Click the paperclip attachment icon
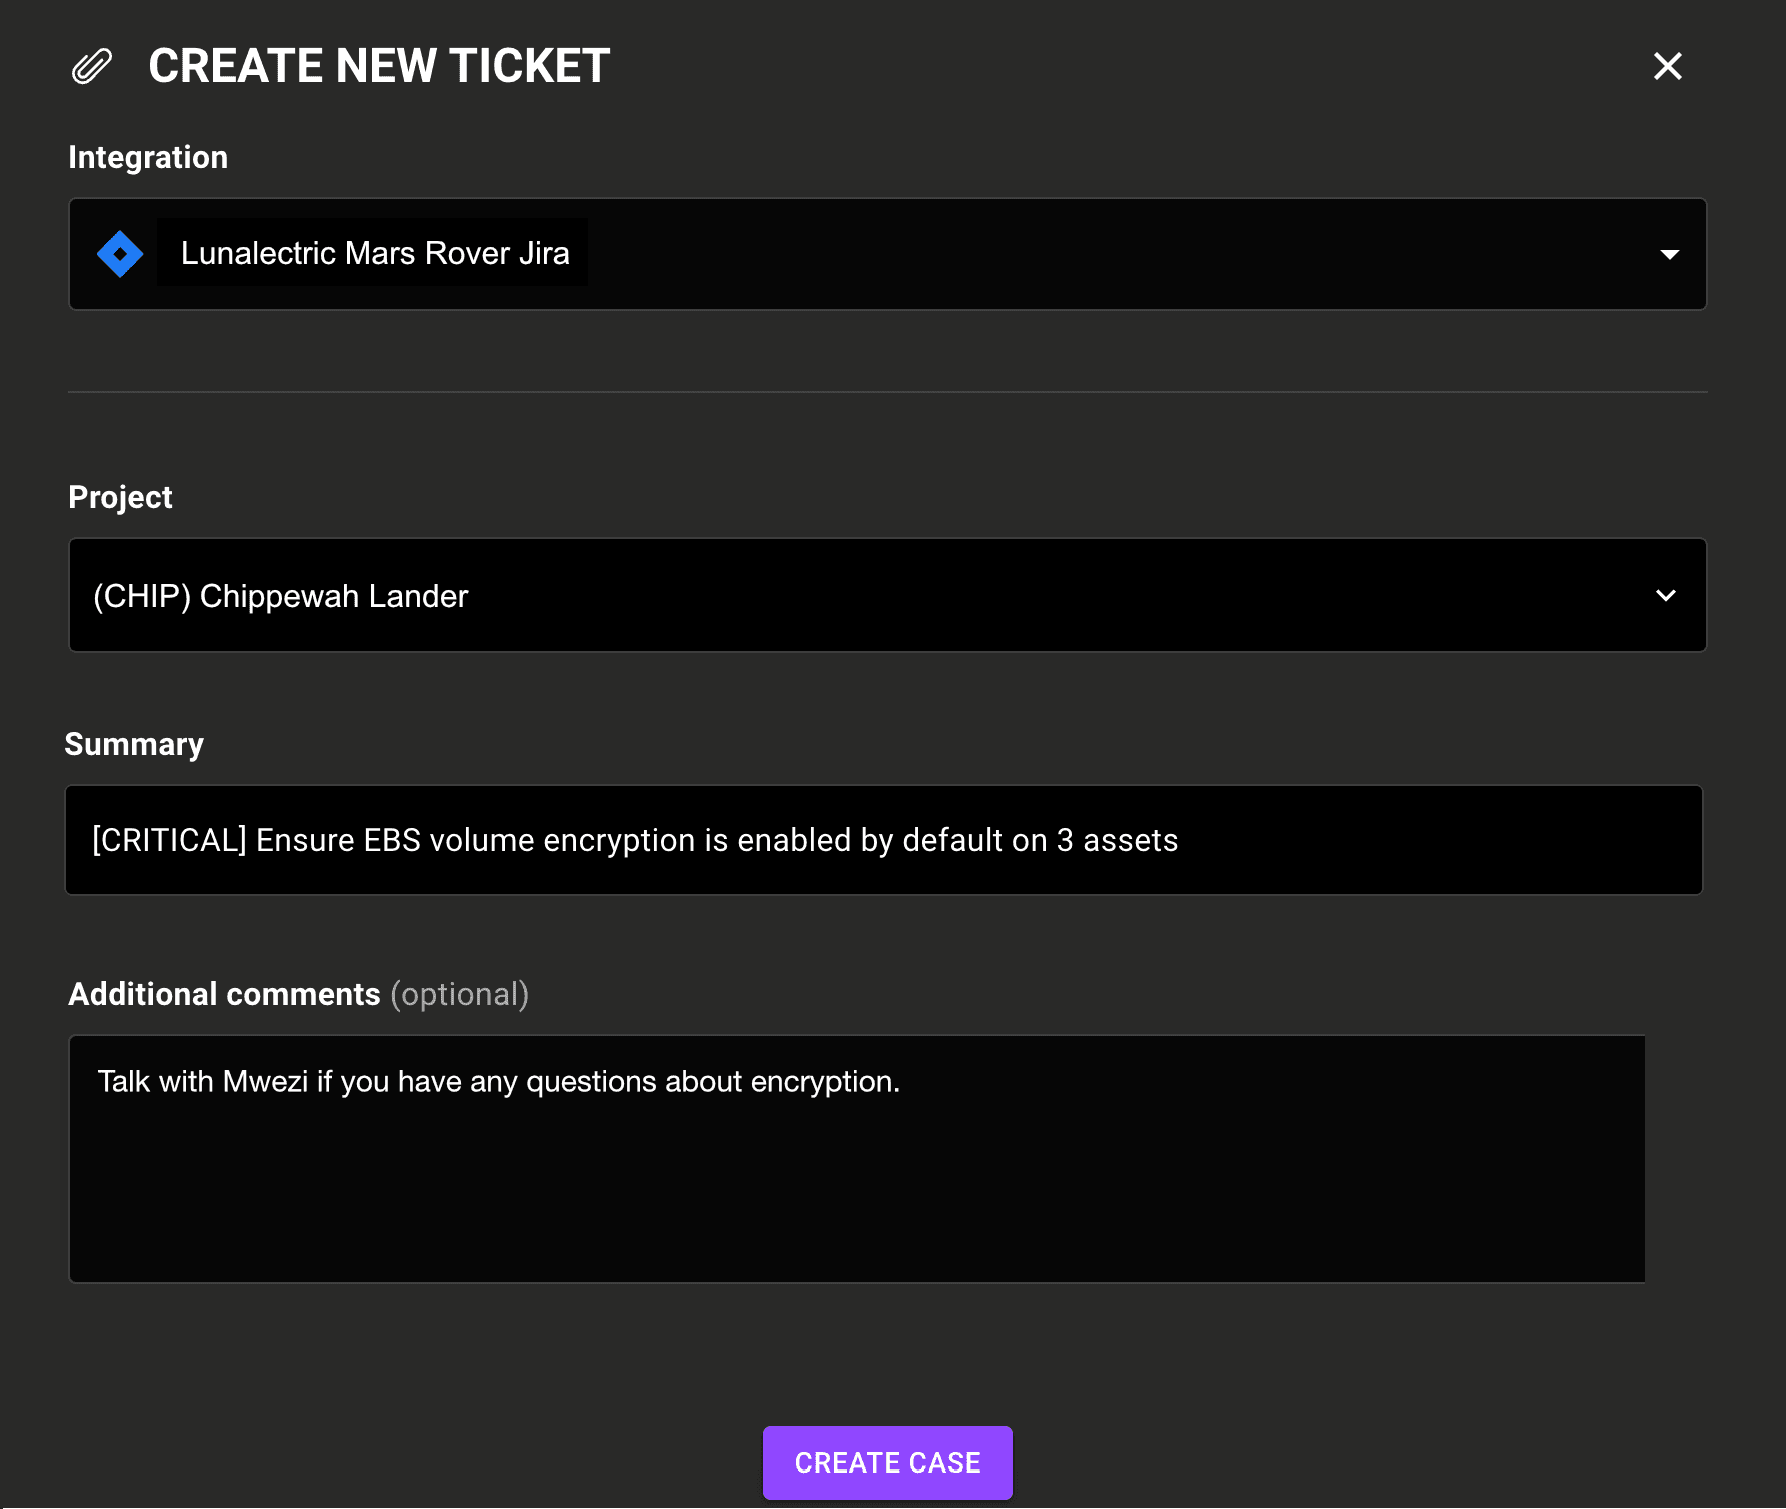This screenshot has height=1509, width=1786. (92, 66)
